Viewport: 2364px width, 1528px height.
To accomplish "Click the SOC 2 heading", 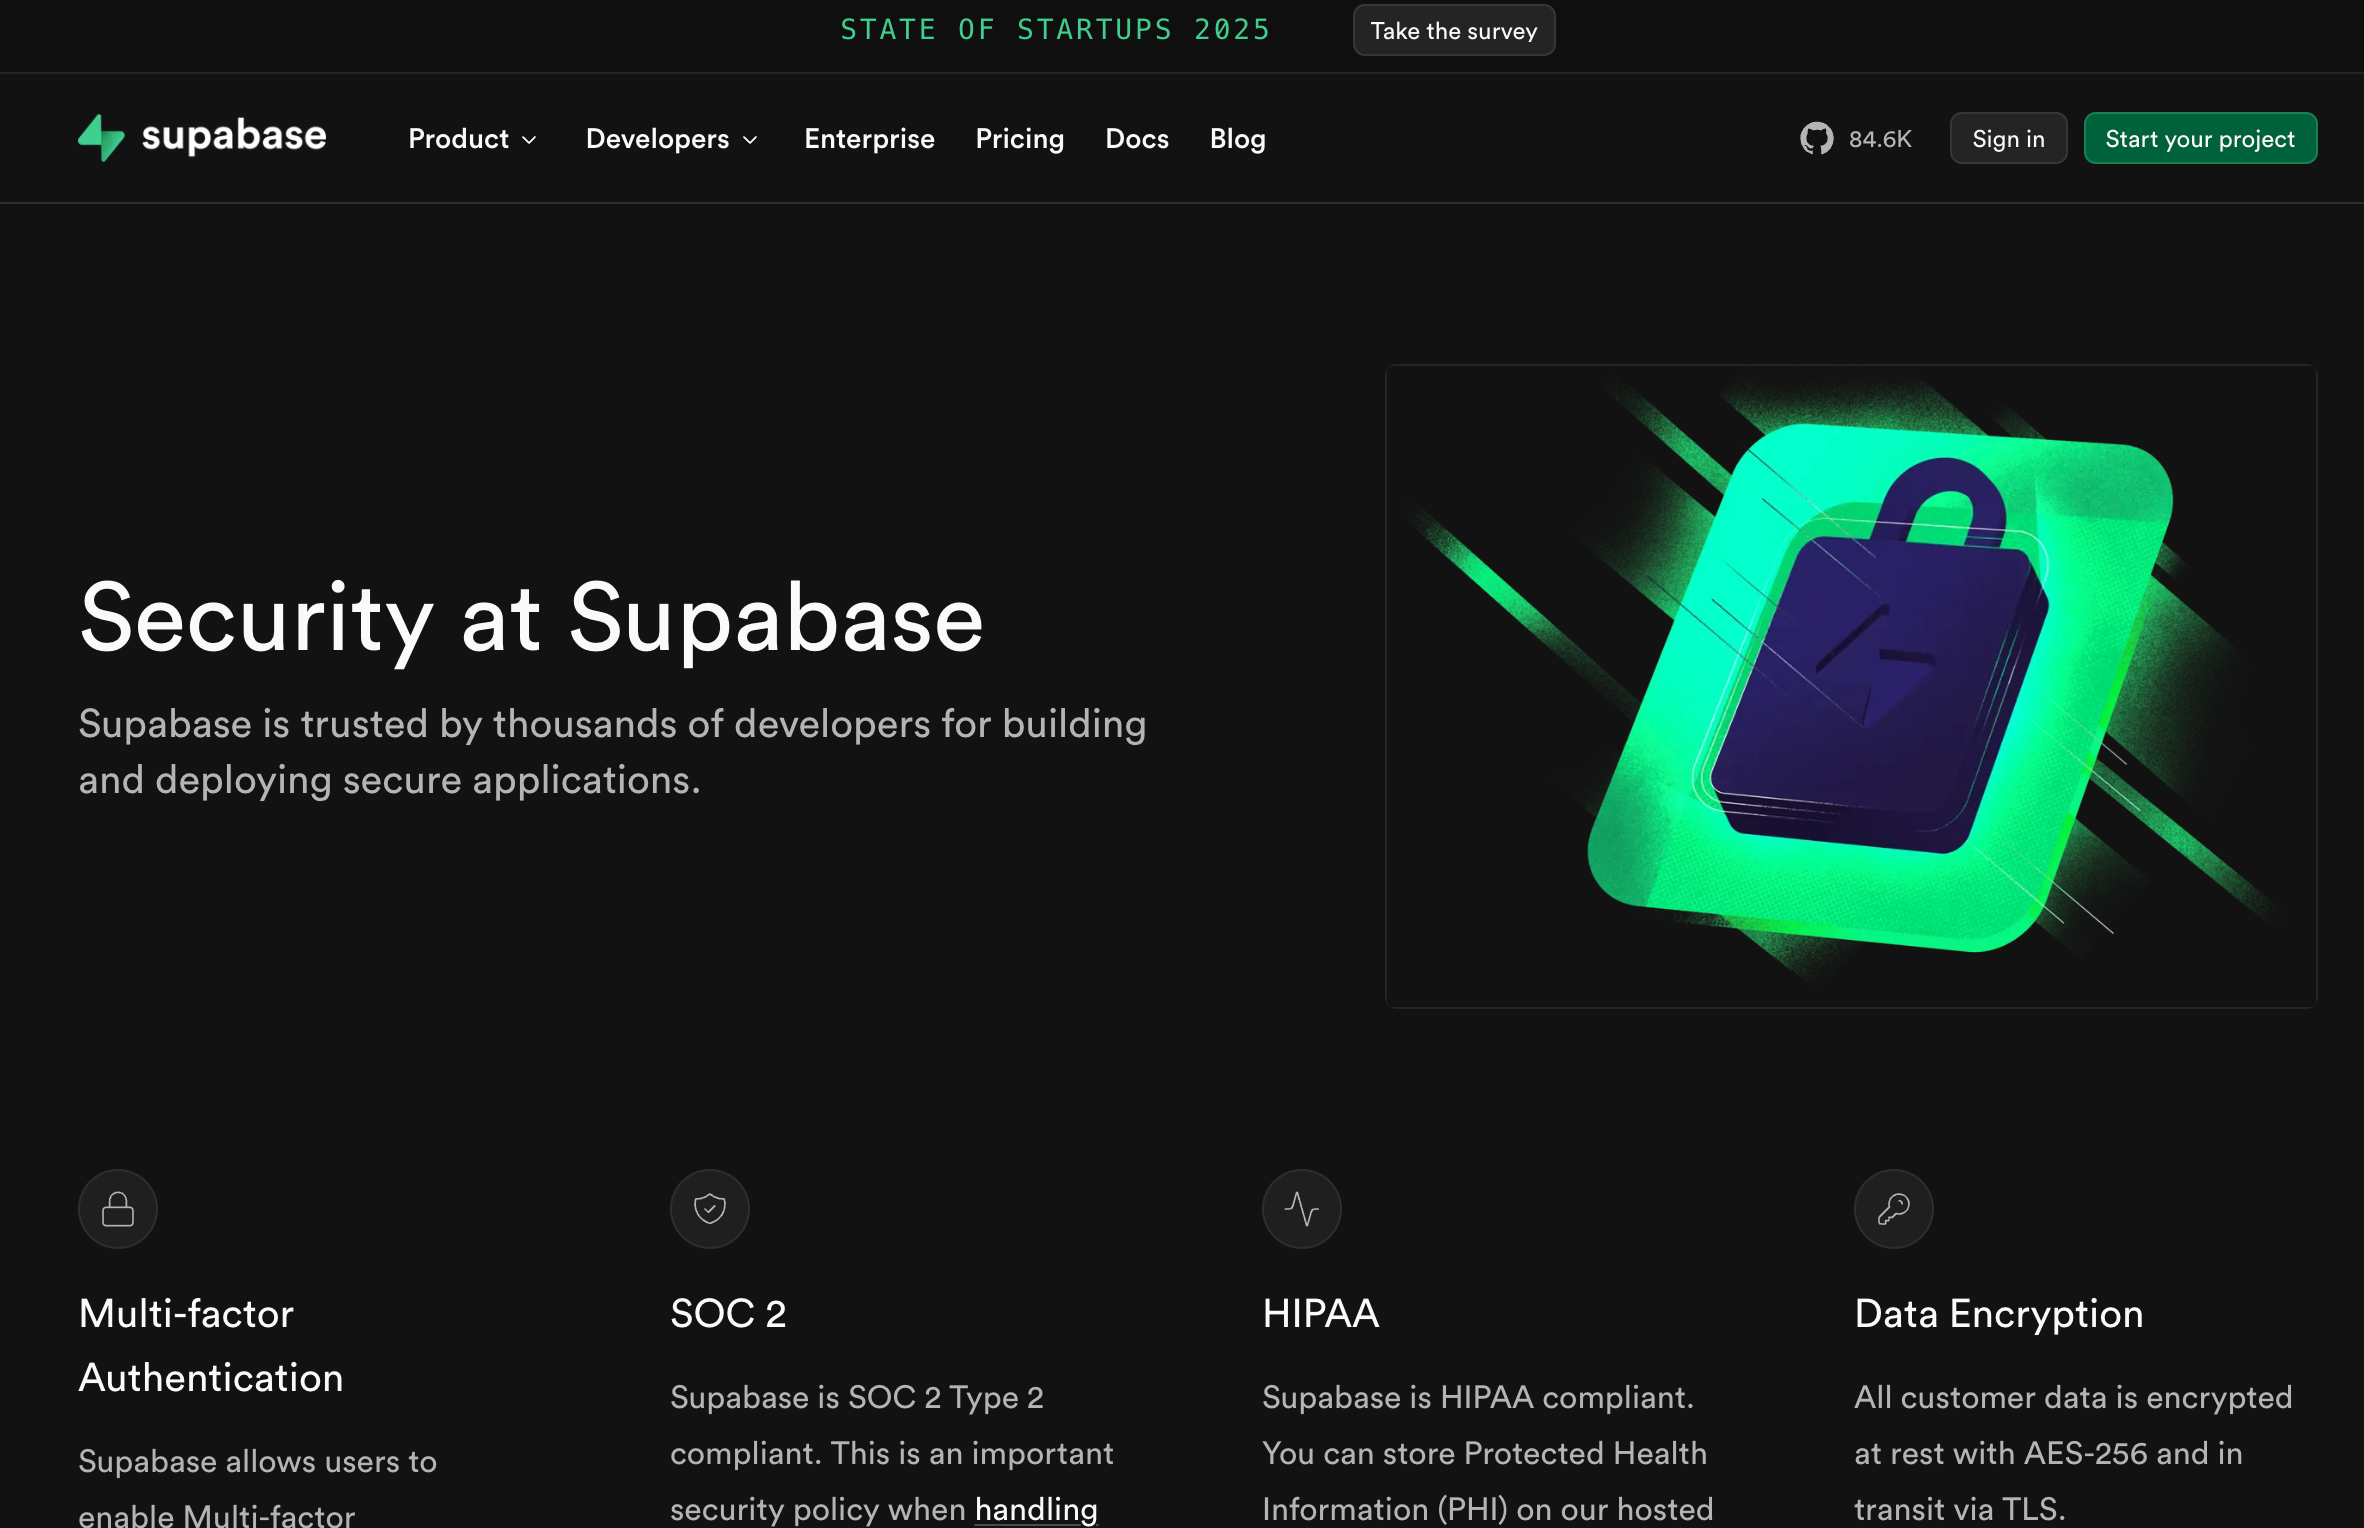I will click(x=728, y=1314).
